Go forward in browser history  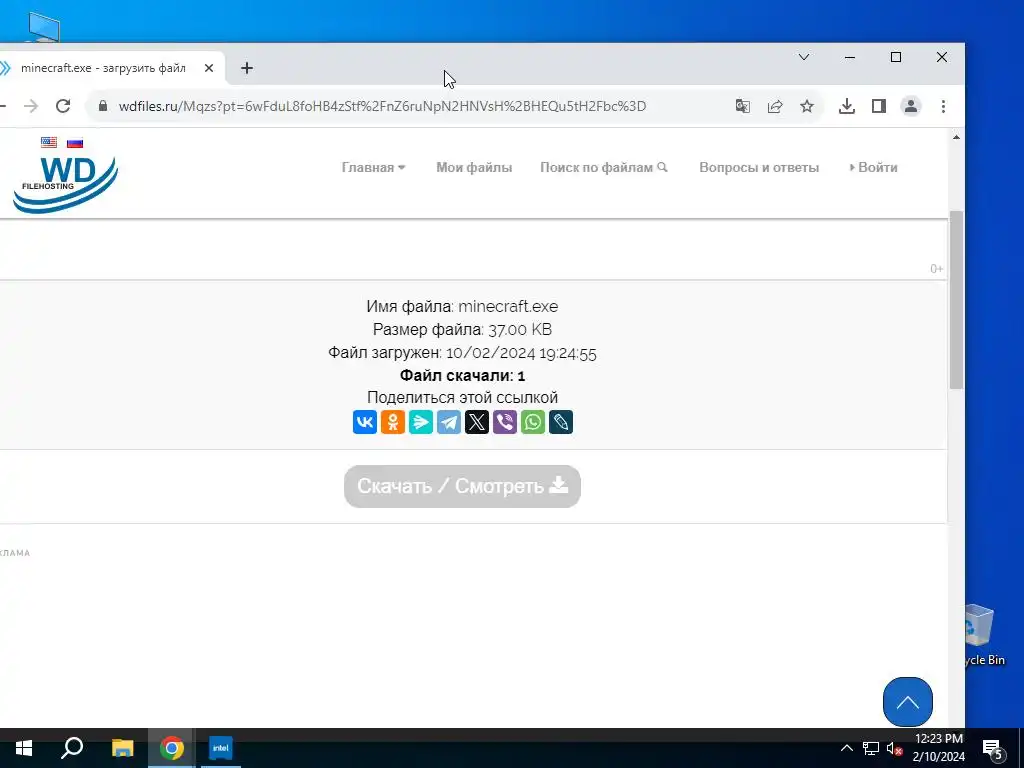(31, 106)
